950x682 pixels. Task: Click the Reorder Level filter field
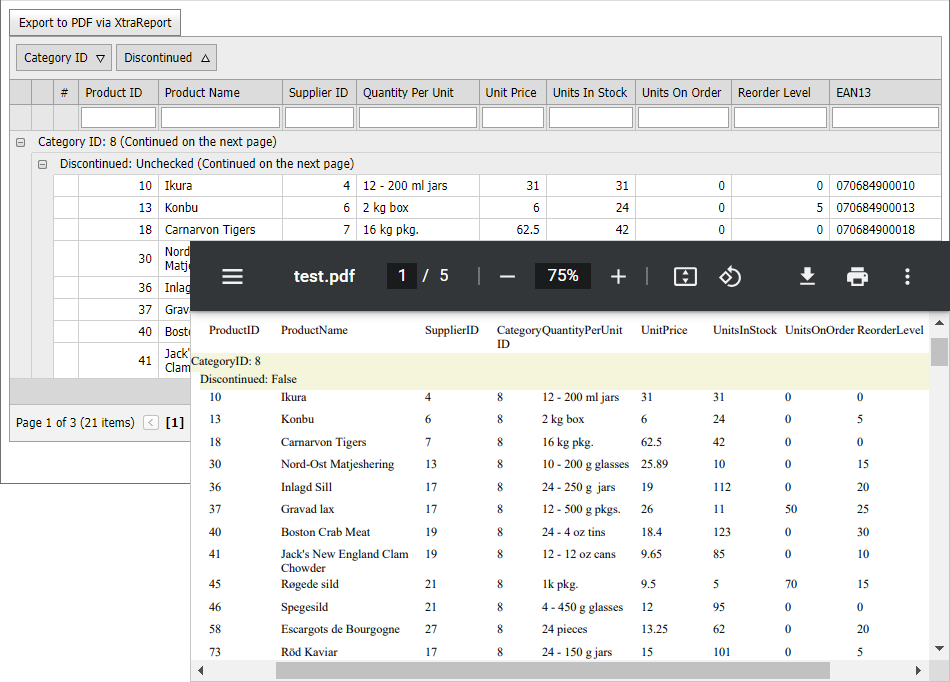pos(780,118)
